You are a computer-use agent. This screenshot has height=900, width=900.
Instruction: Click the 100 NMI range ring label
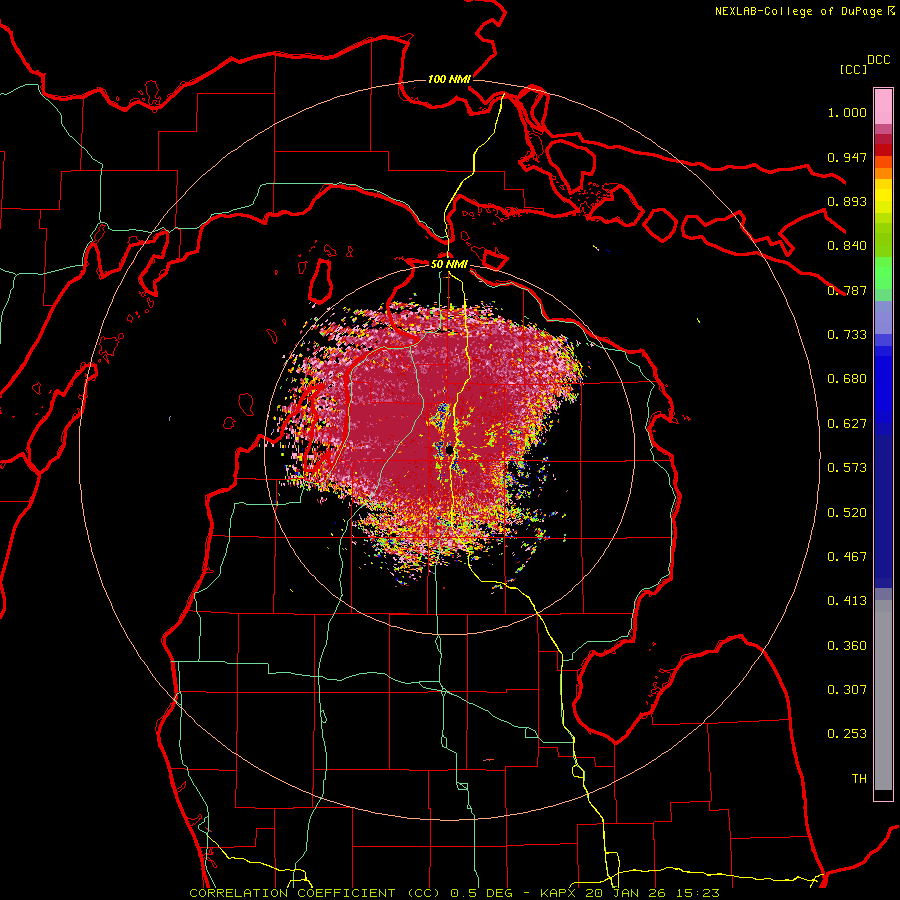pos(449,79)
